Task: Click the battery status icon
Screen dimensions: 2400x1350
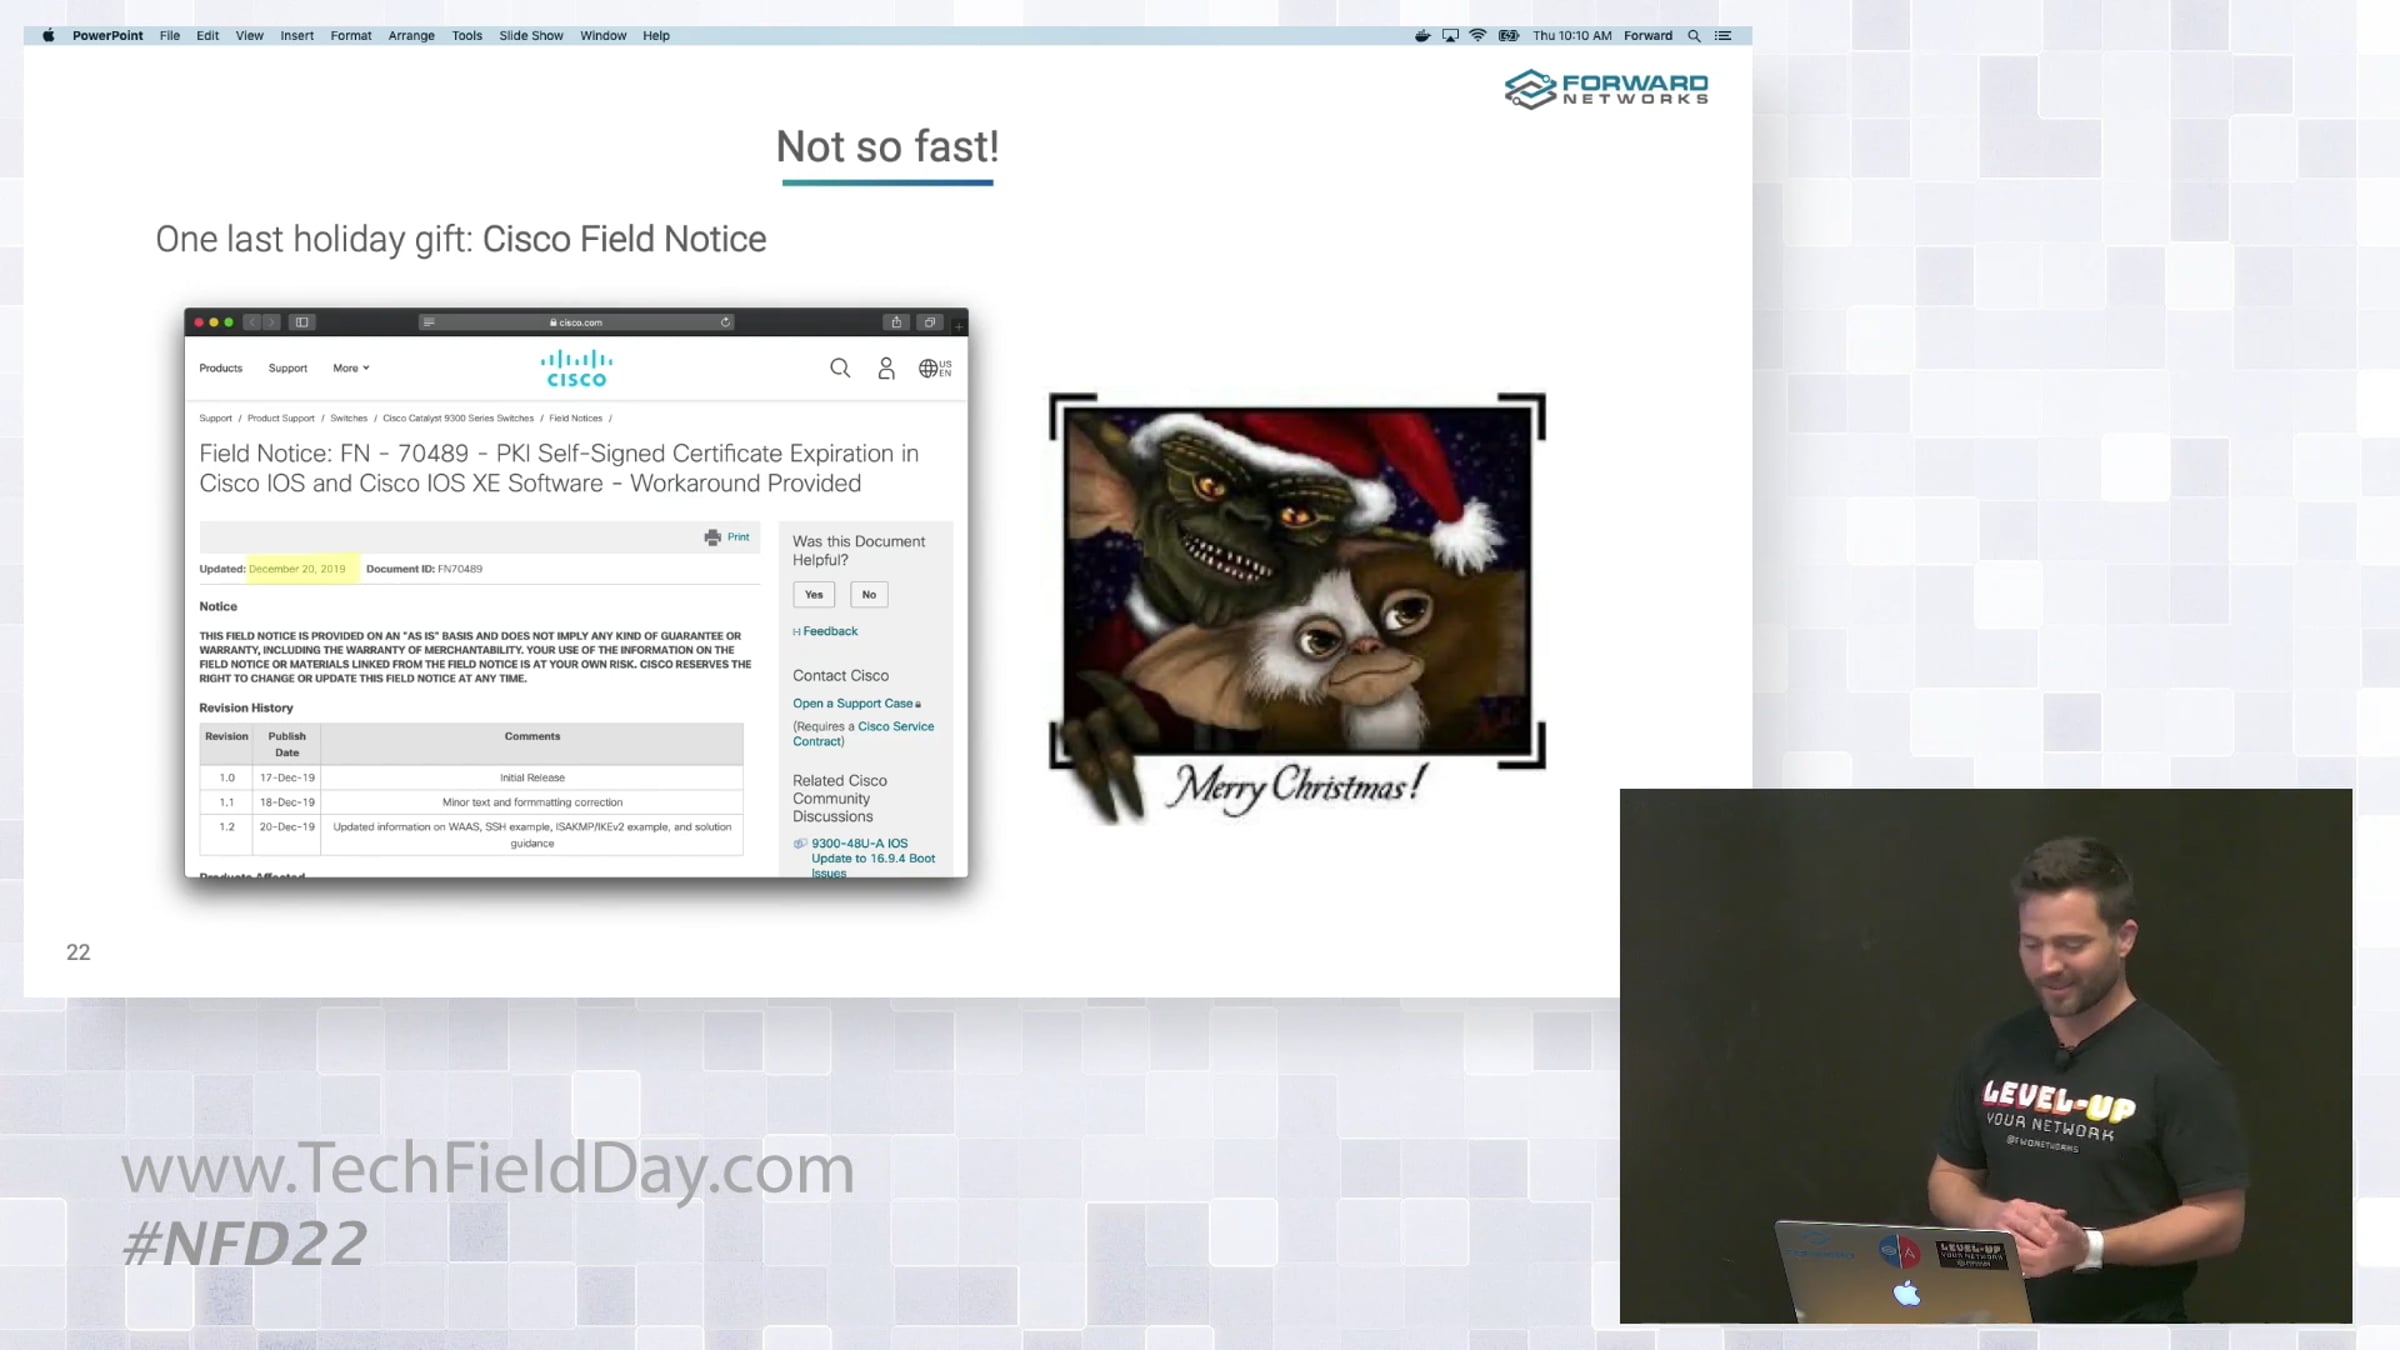Action: coord(1508,36)
